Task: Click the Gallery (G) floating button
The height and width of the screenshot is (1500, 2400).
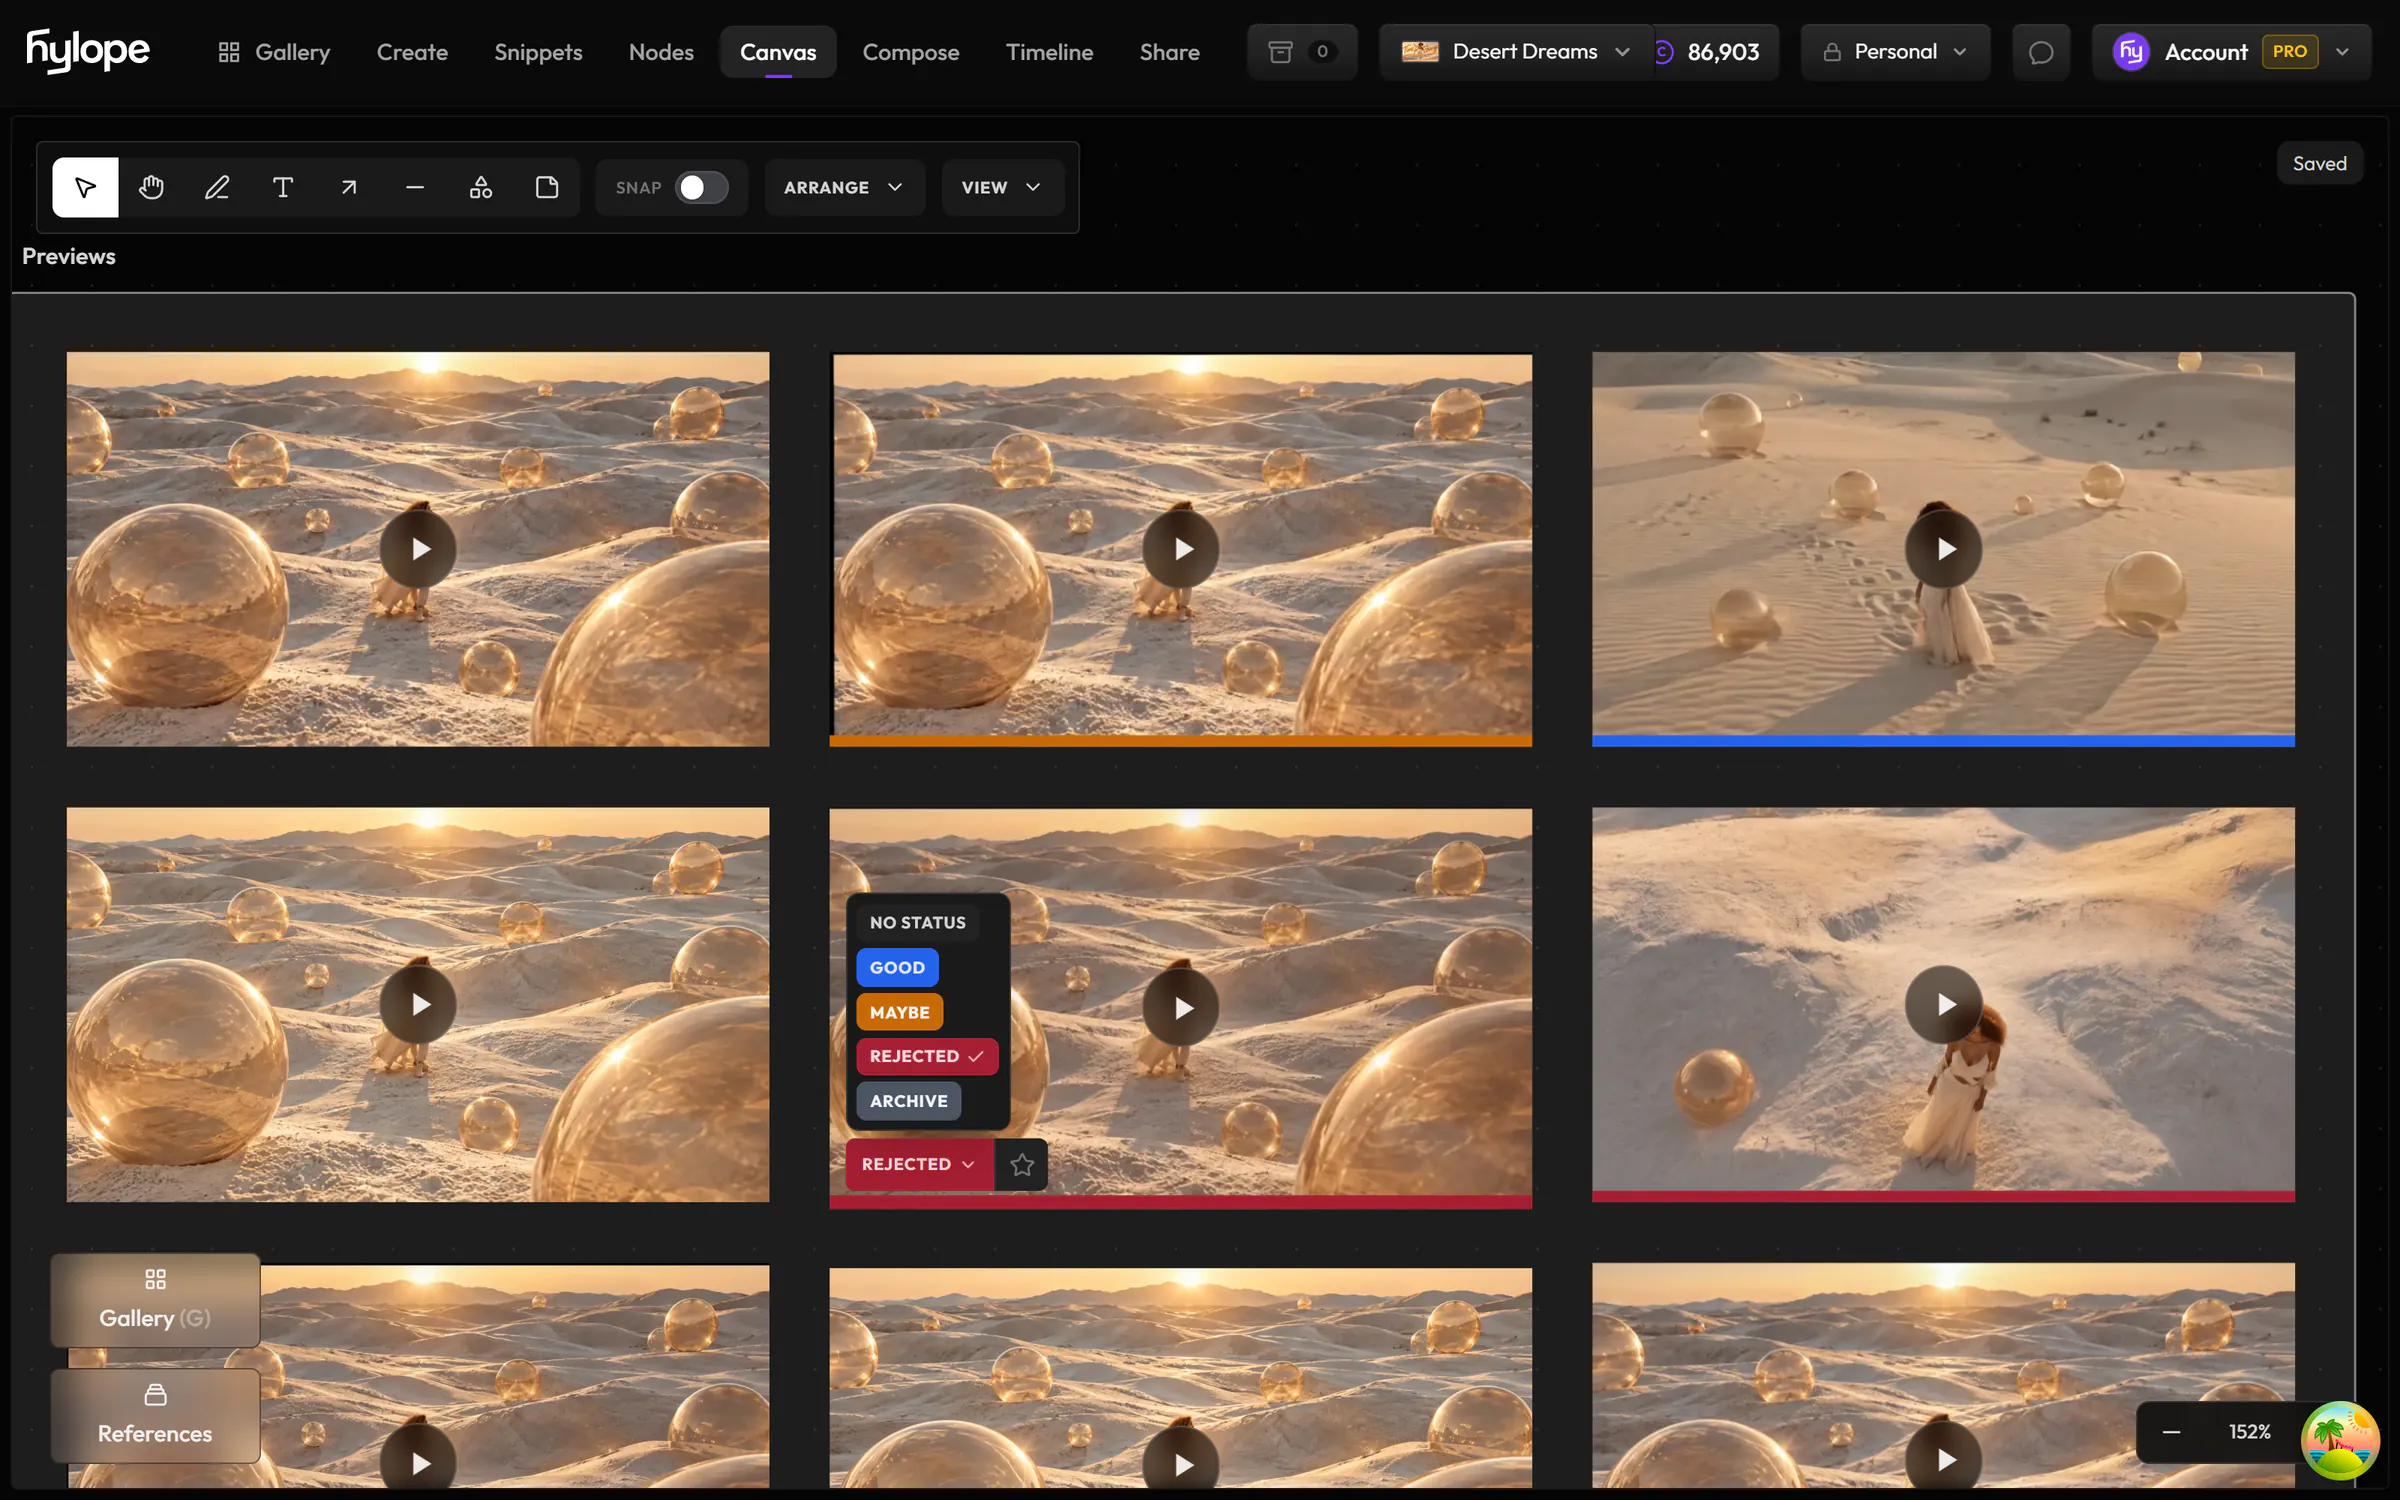Action: (x=155, y=1300)
